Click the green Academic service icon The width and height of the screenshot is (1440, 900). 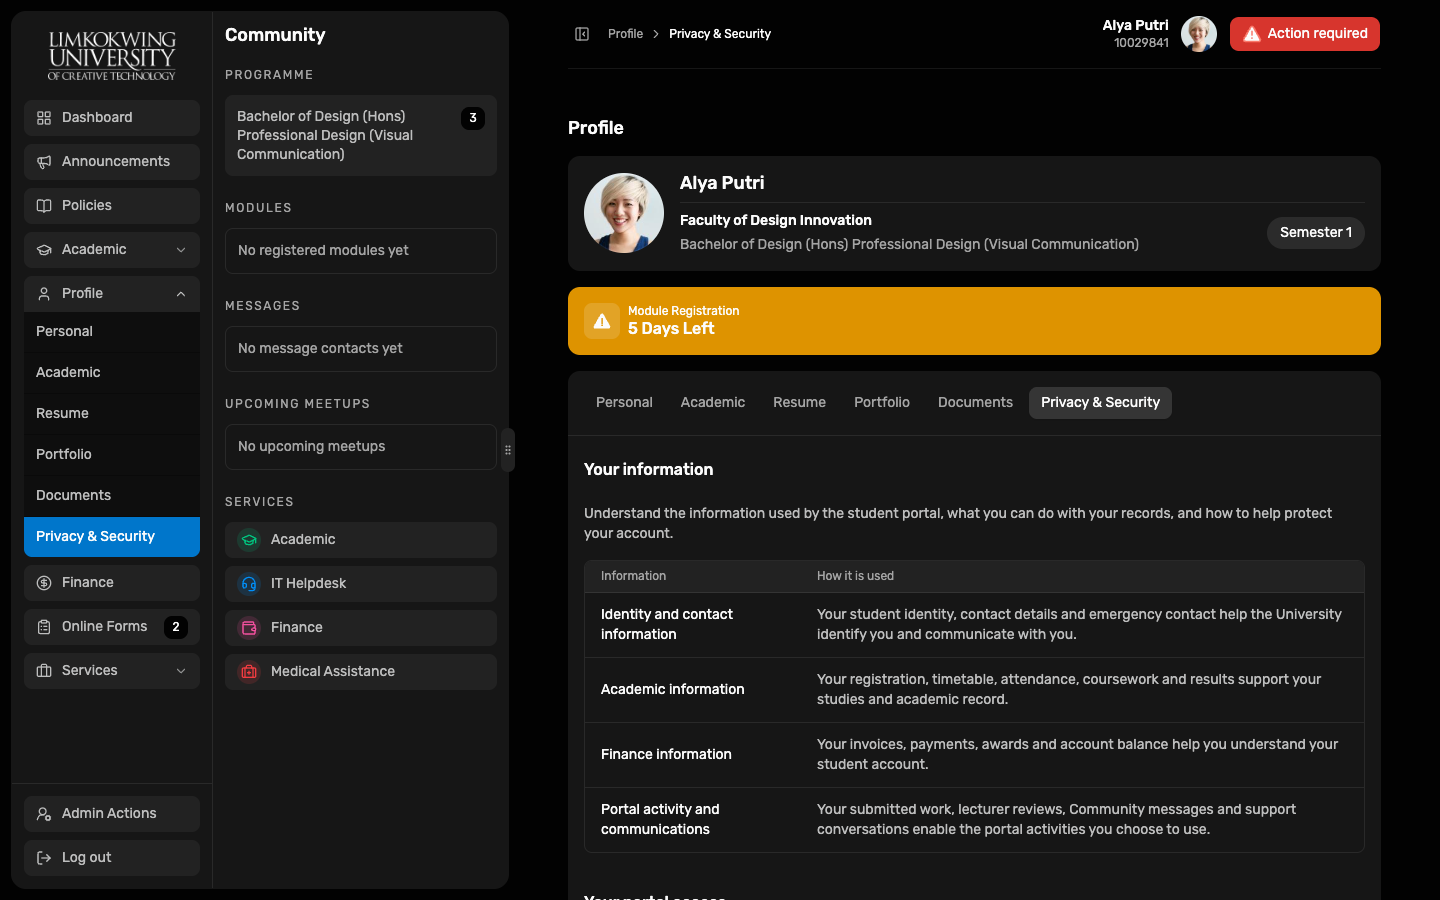click(249, 540)
